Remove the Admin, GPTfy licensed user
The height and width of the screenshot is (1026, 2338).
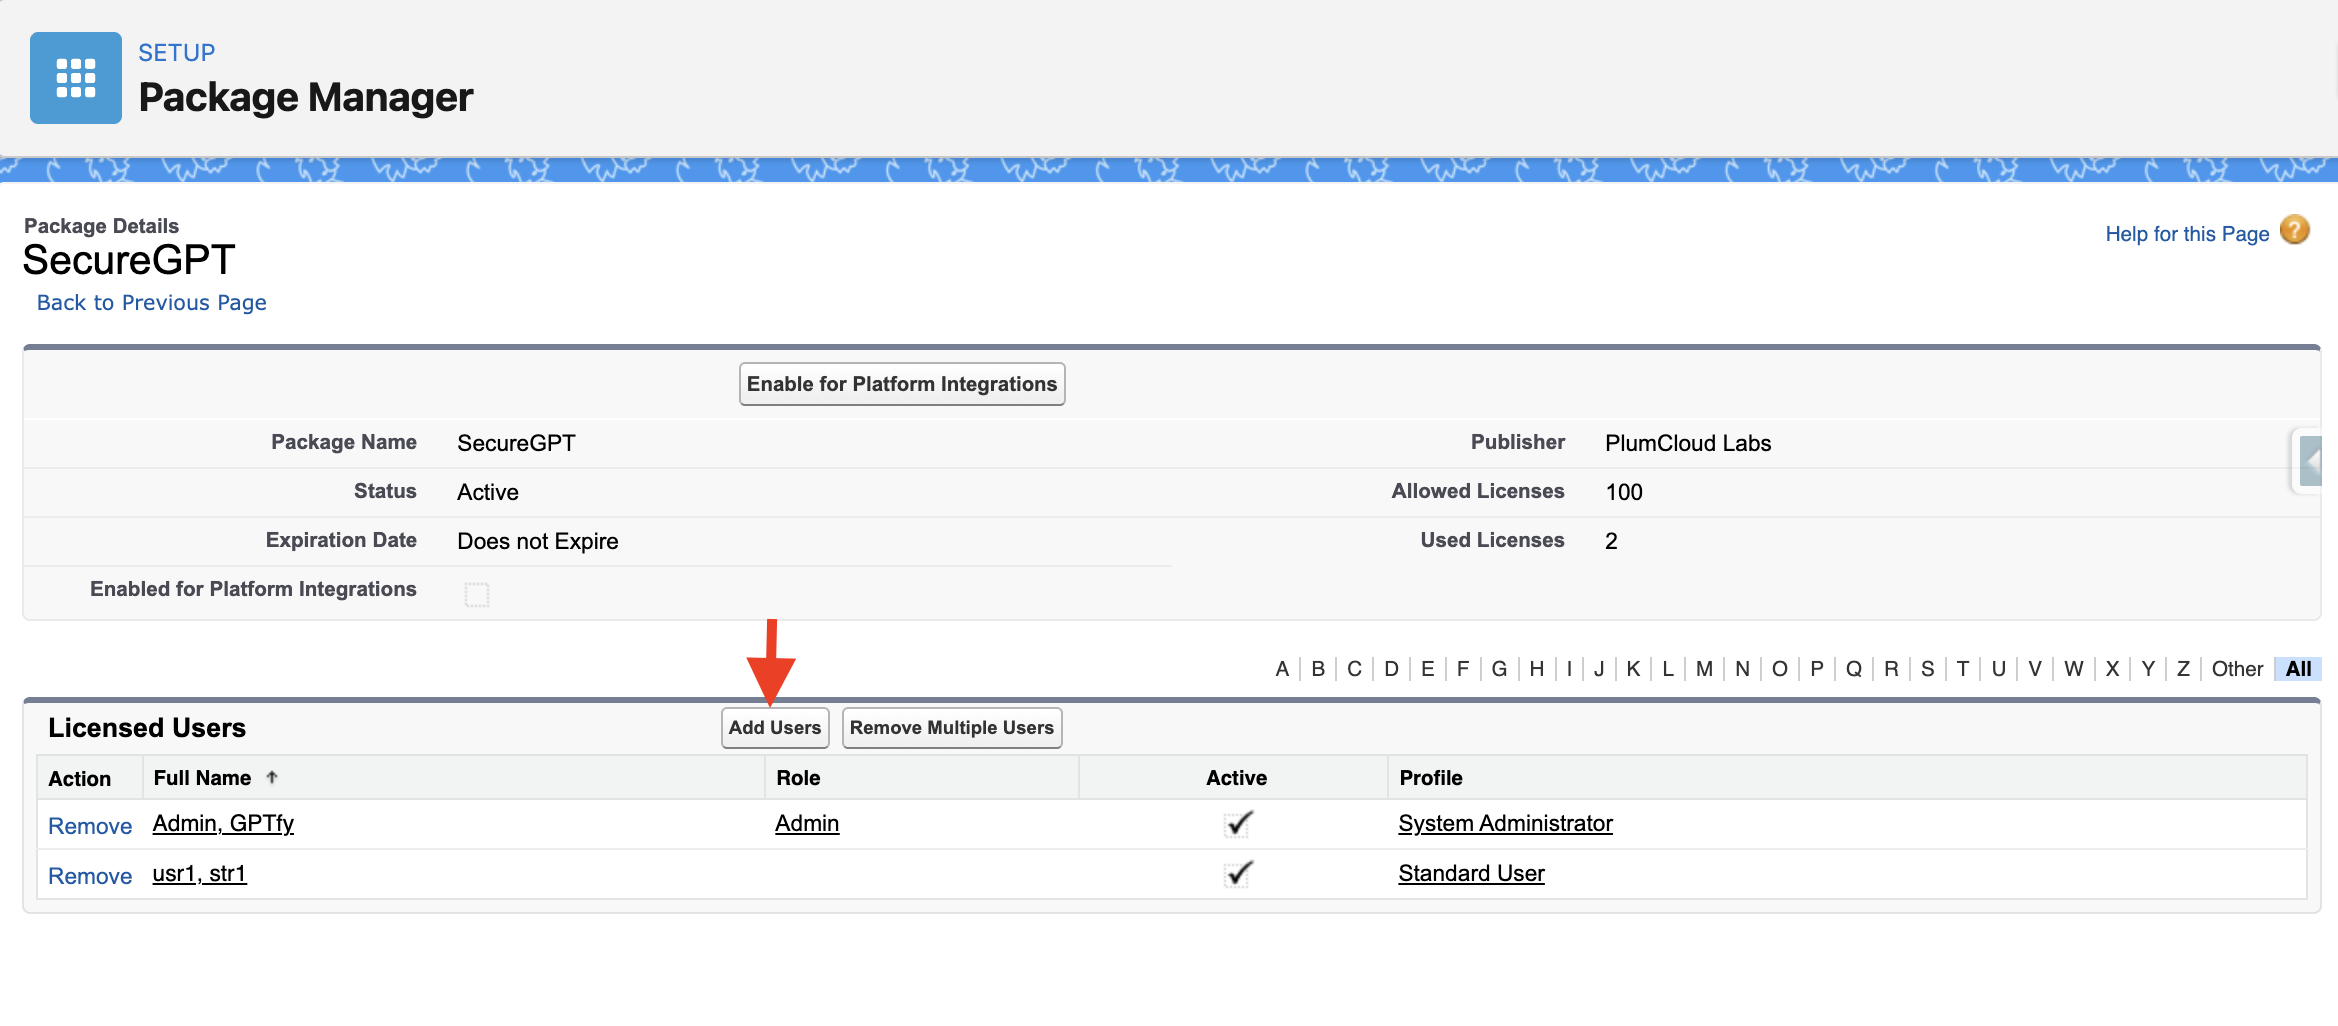tap(90, 826)
